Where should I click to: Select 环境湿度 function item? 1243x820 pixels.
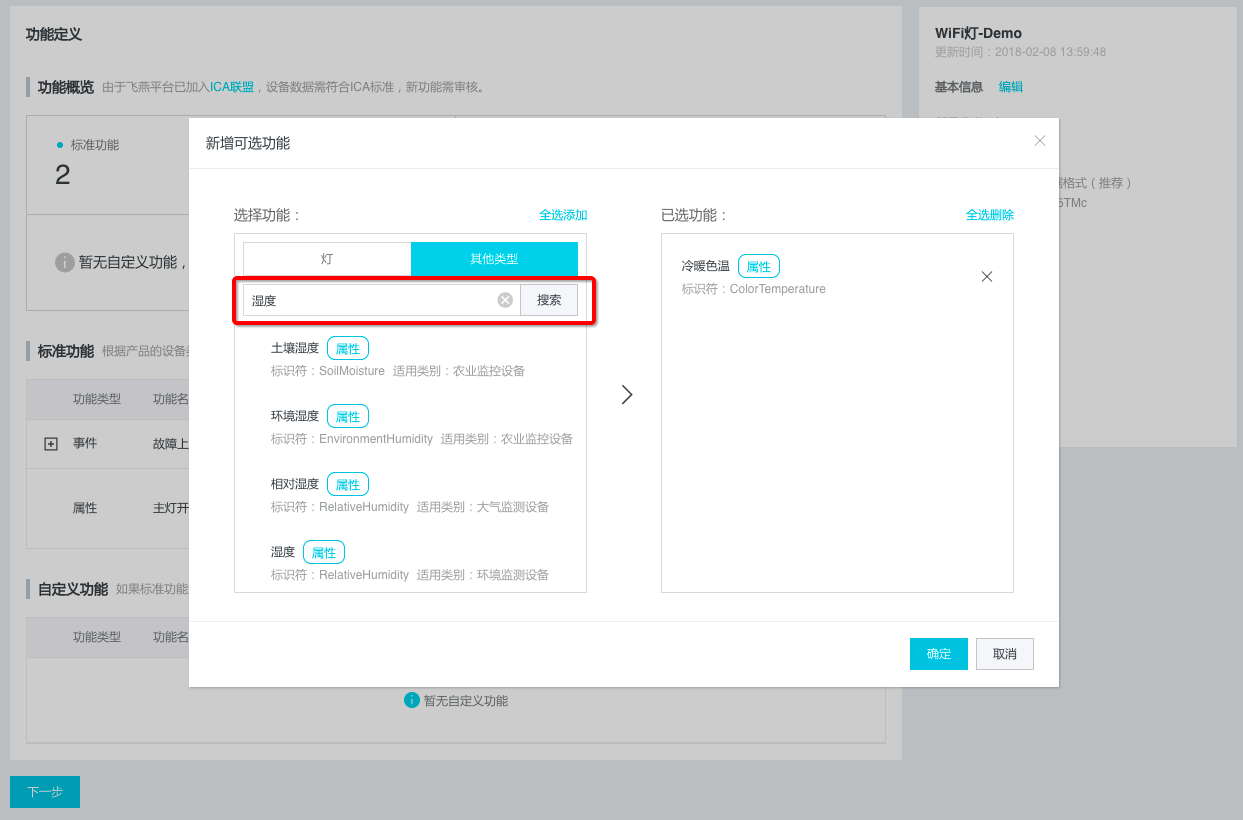pos(295,416)
